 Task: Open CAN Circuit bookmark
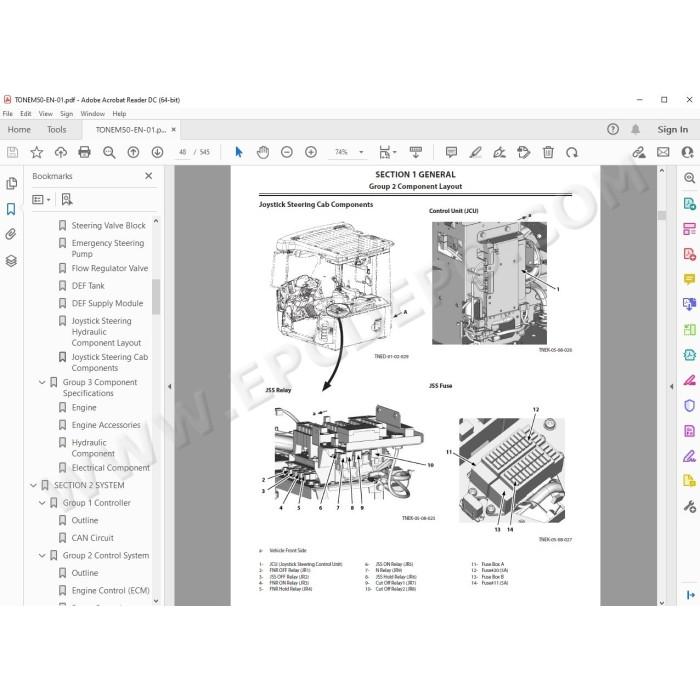92,538
